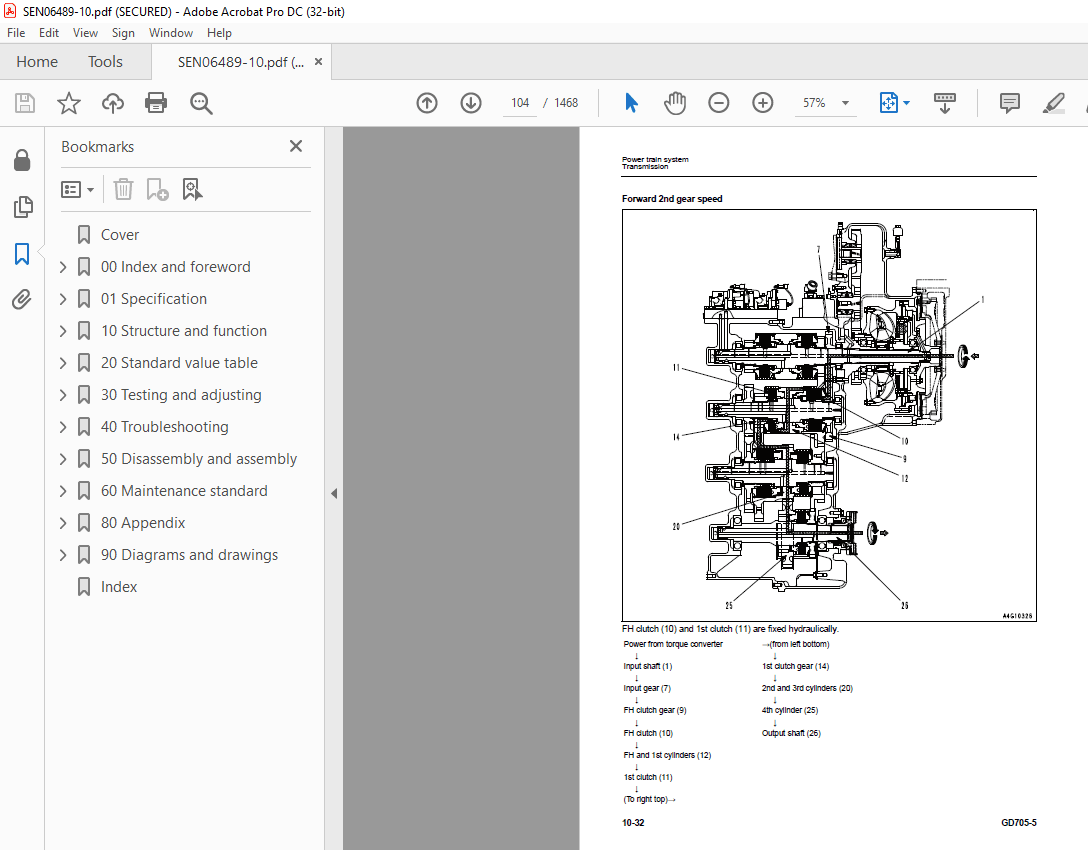Open the Page Thumbnails panel

pyautogui.click(x=22, y=207)
